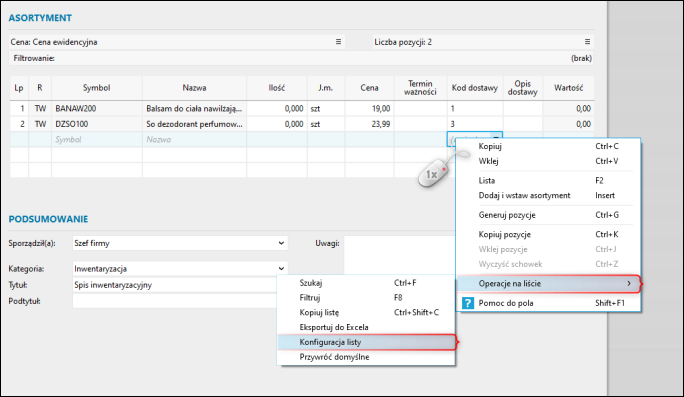Click the Wartość column header
The image size is (684, 397).
tap(568, 88)
